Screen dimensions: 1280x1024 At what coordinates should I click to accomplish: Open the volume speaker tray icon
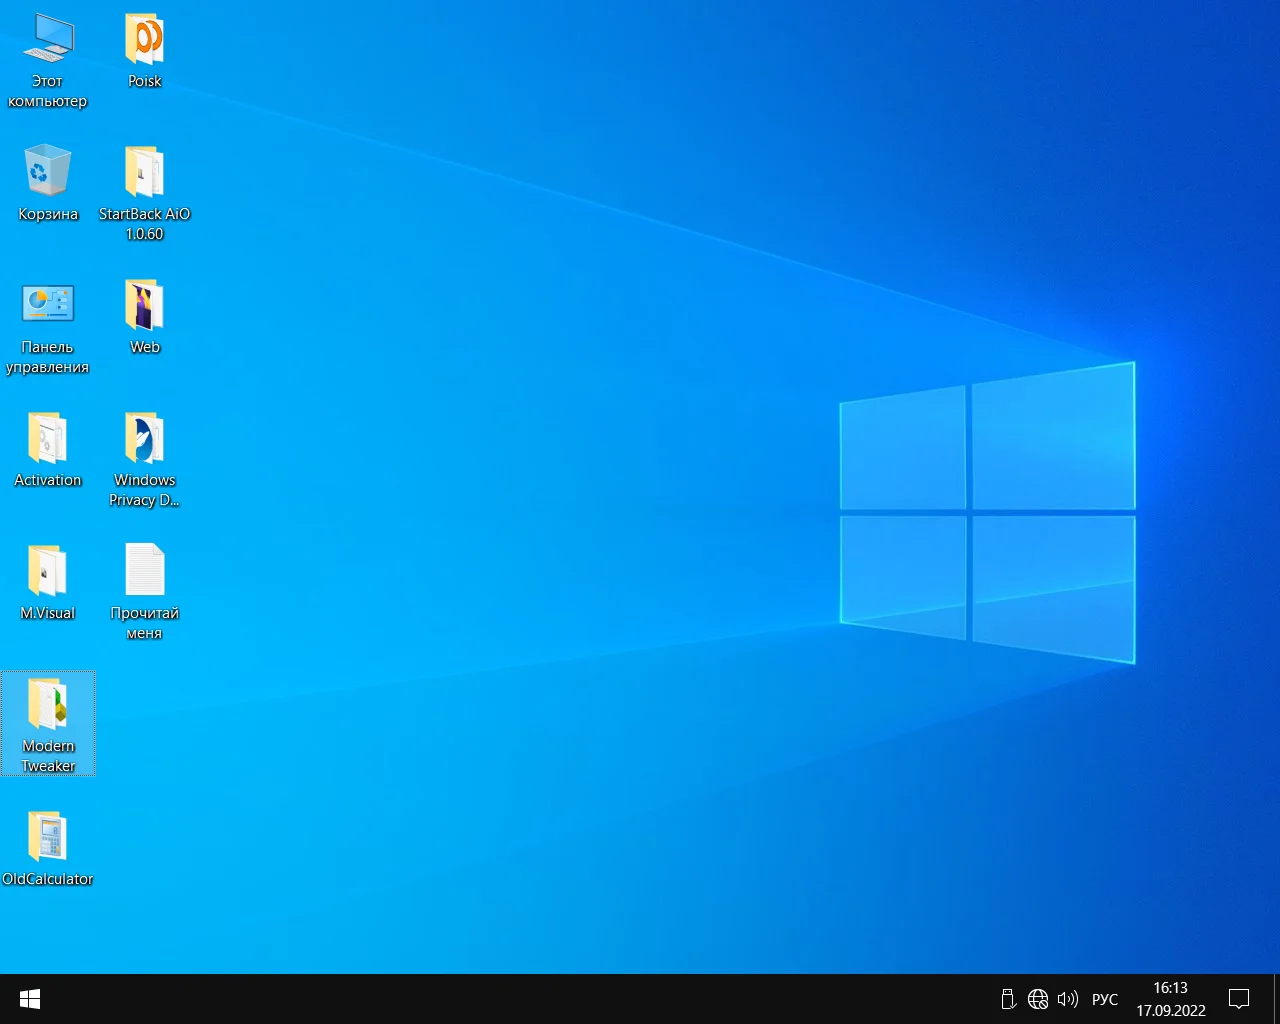[x=1067, y=999]
